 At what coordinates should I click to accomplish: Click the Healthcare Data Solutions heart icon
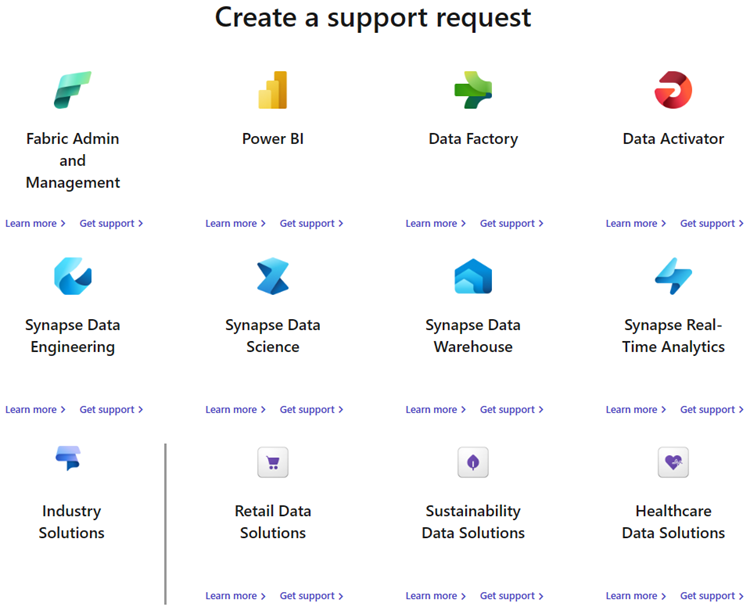pos(673,462)
